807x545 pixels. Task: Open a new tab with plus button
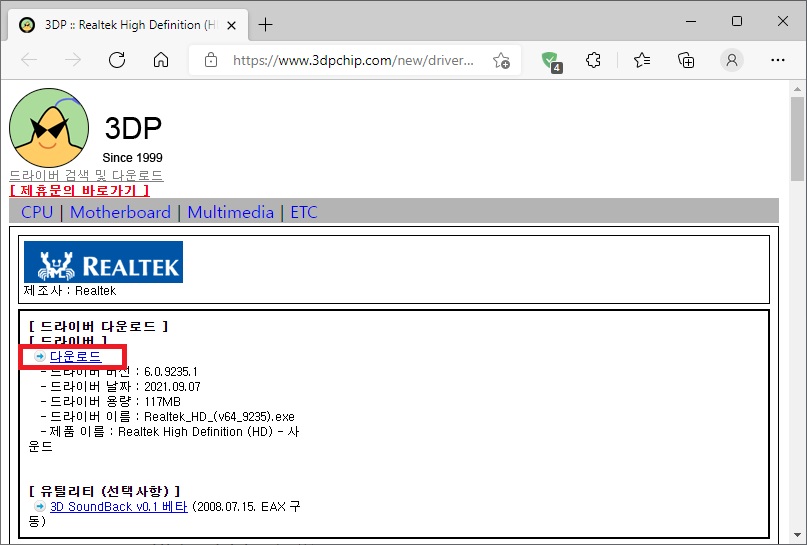pyautogui.click(x=266, y=24)
